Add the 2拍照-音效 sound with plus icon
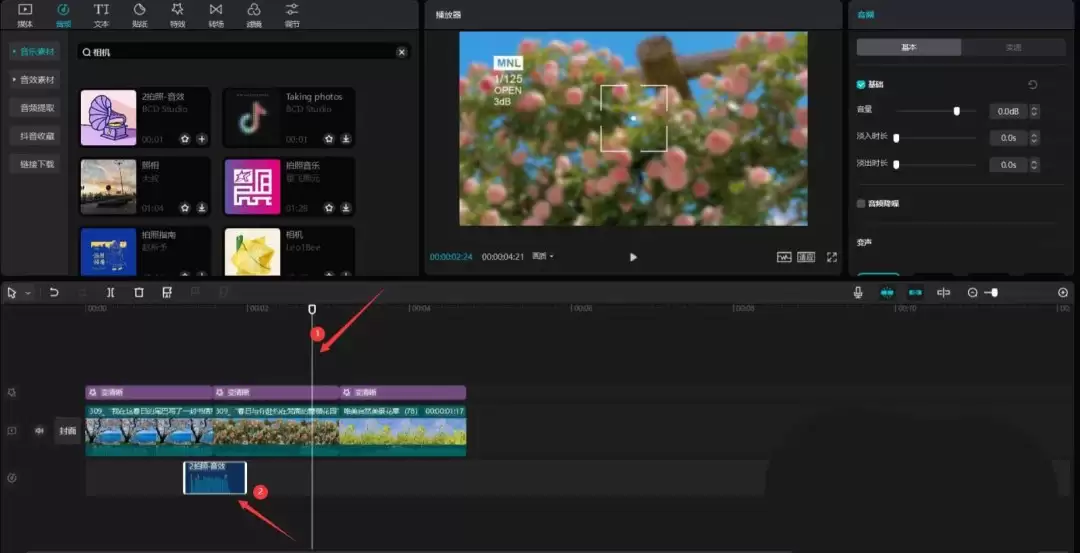The height and width of the screenshot is (553, 1080). click(x=201, y=139)
